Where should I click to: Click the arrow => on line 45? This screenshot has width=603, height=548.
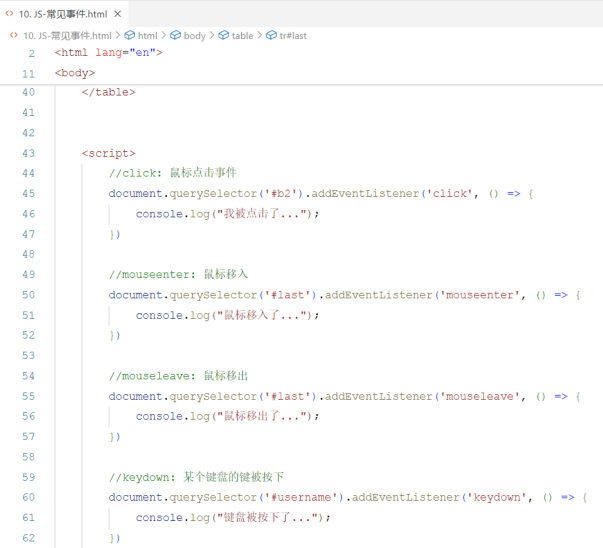(x=513, y=193)
